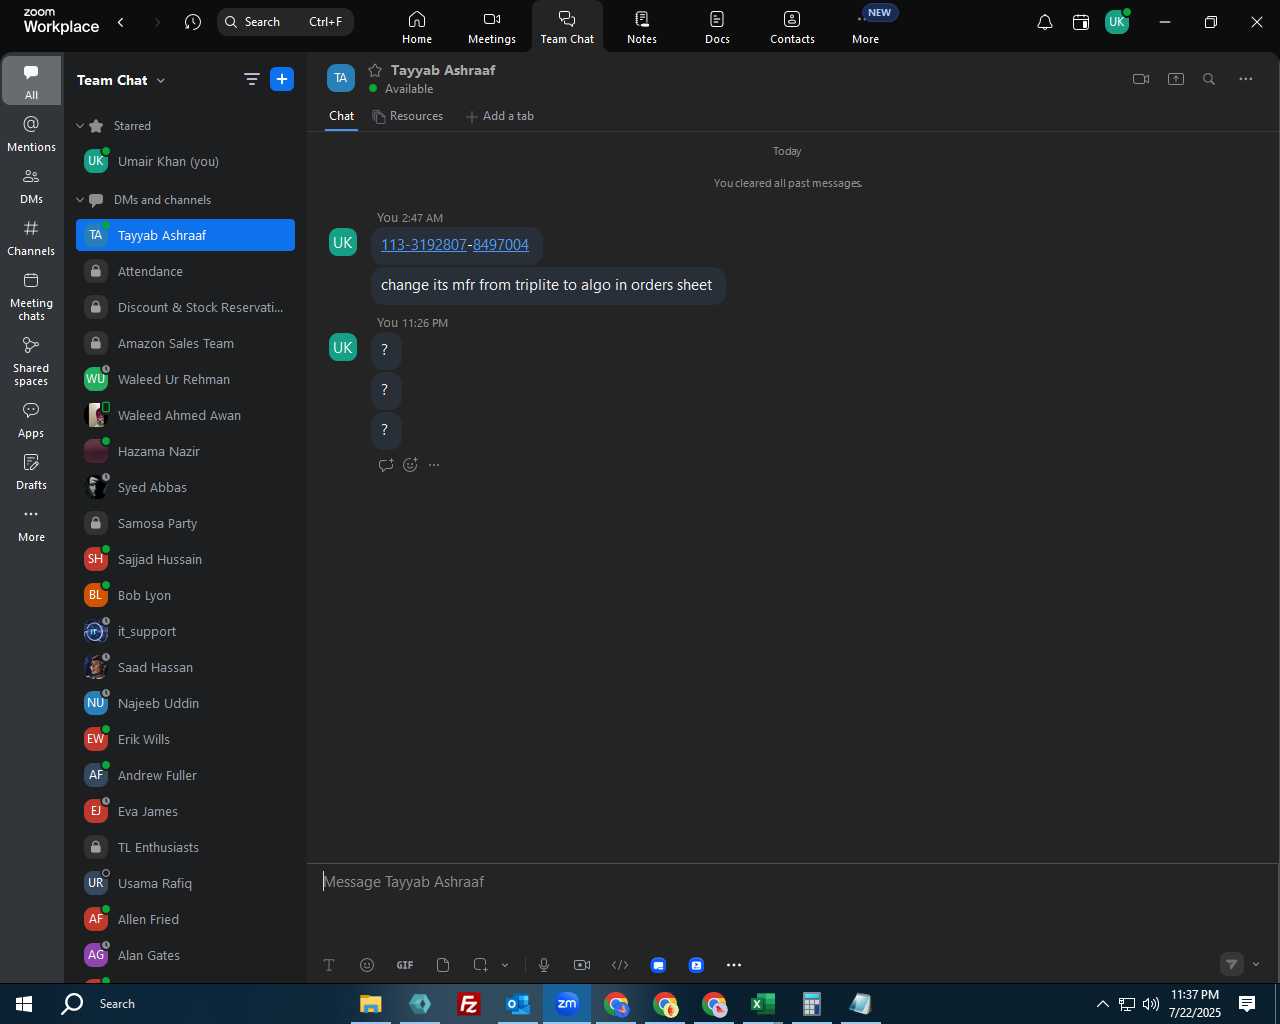The image size is (1280, 1024).
Task: Open the history clock icon
Action: [x=193, y=22]
